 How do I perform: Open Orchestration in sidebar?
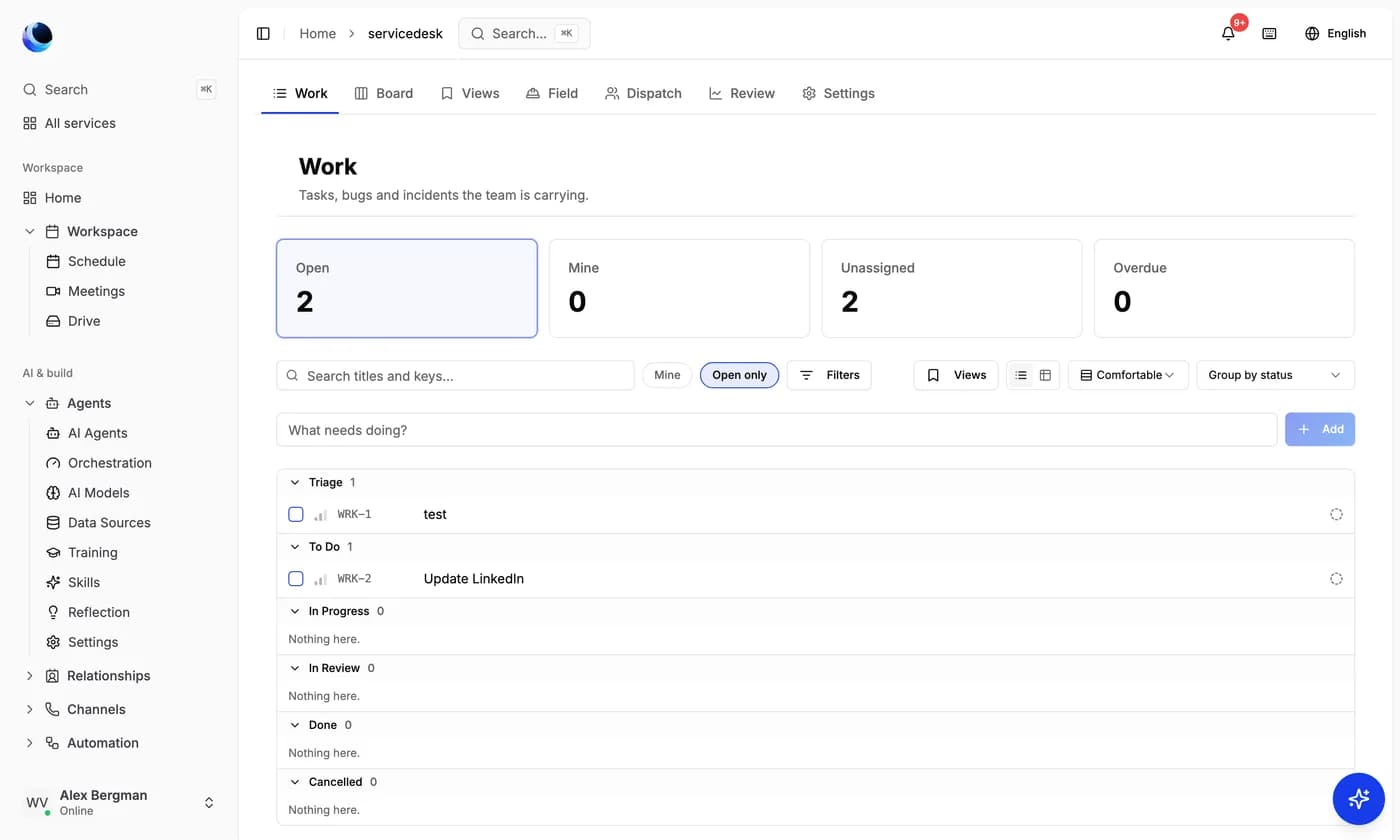click(x=98, y=463)
